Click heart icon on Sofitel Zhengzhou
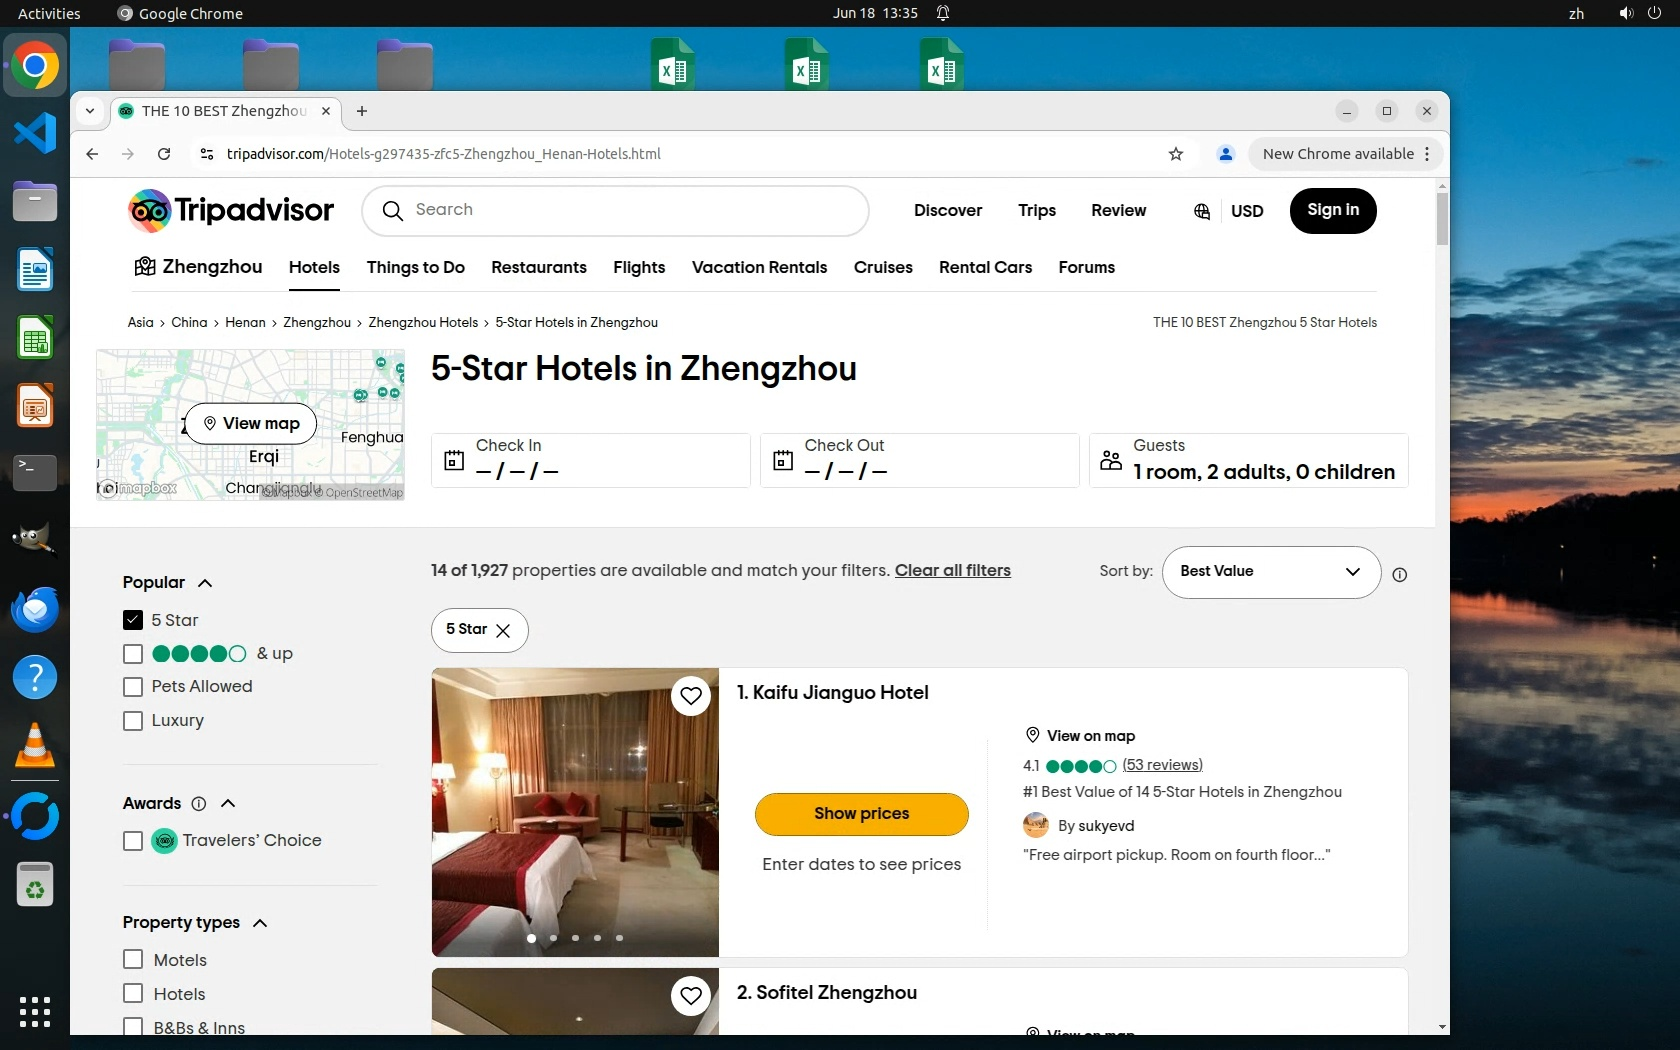Image resolution: width=1680 pixels, height=1050 pixels. (x=691, y=995)
